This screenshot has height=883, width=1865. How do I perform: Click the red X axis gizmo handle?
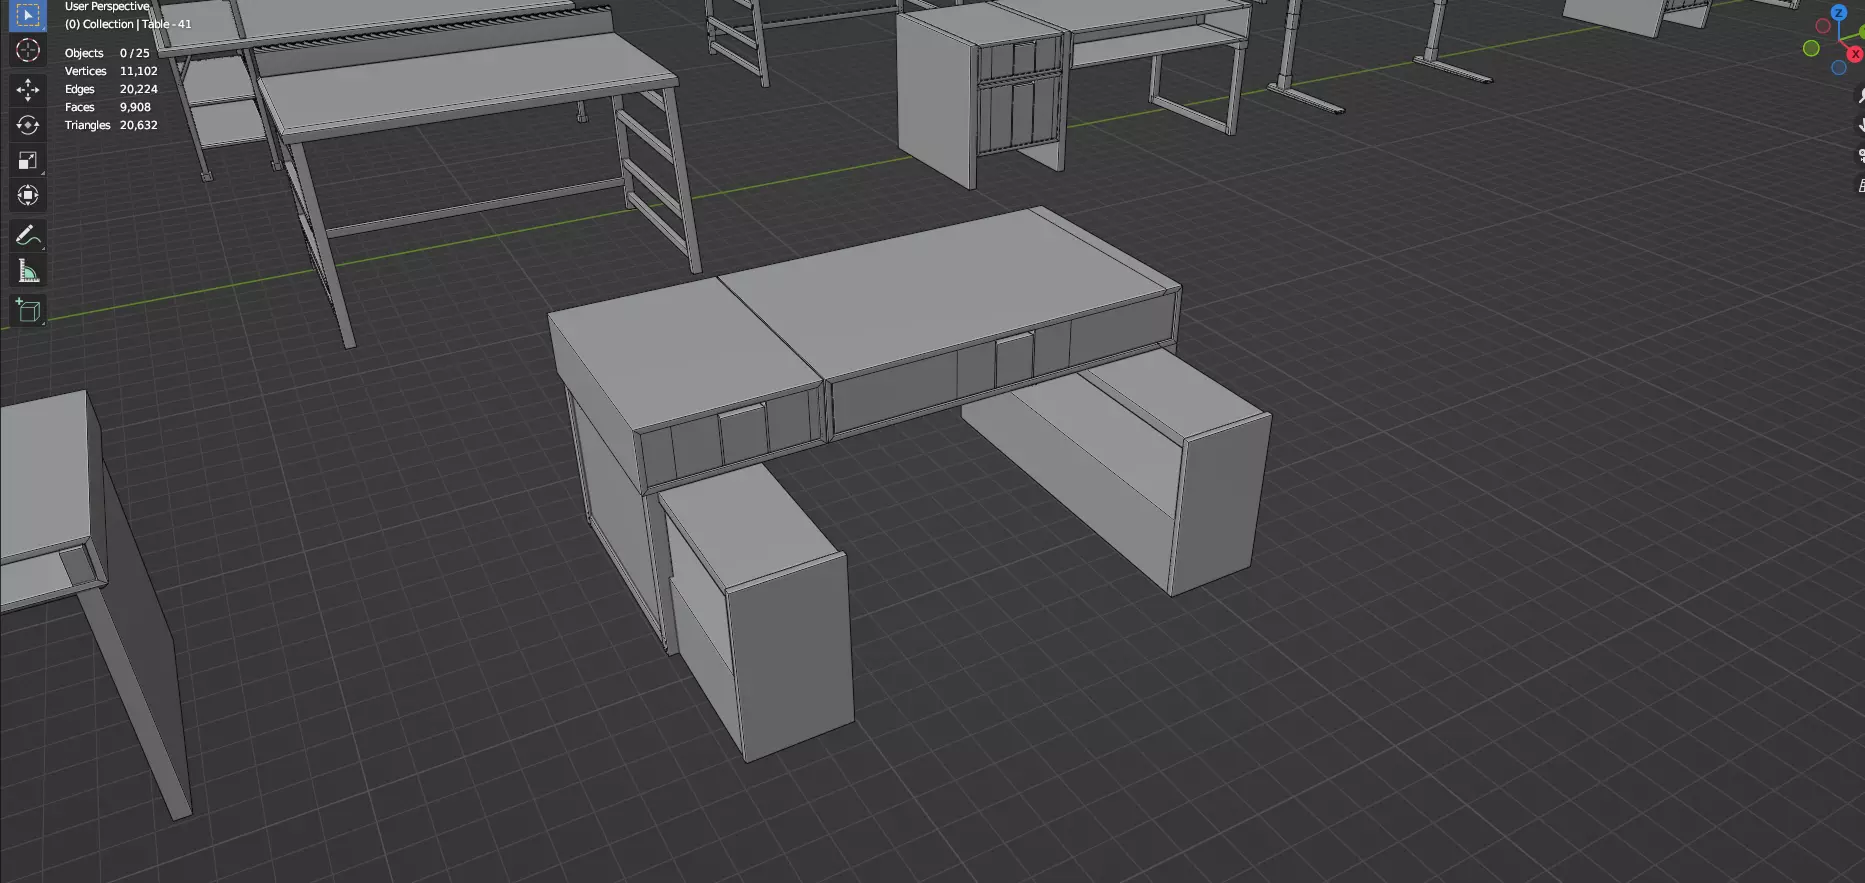point(1855,54)
